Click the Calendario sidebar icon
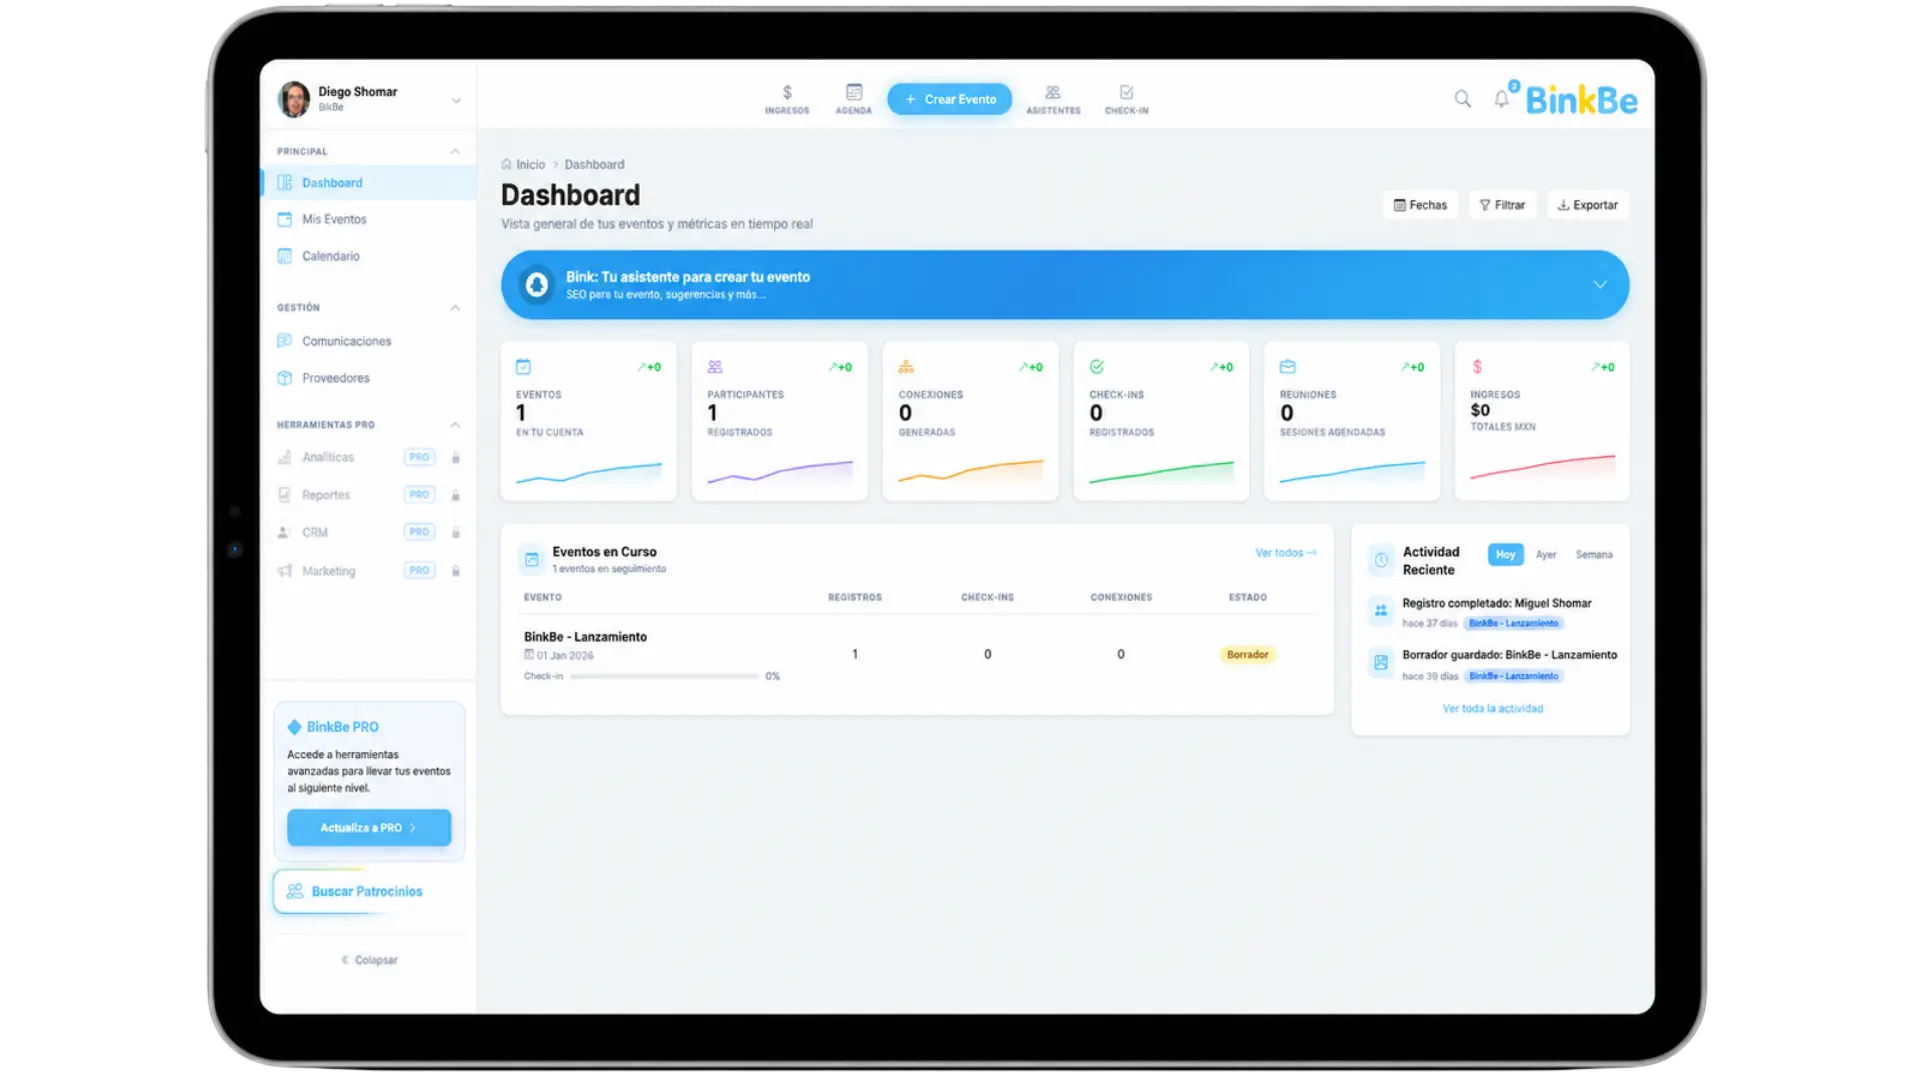This screenshot has height=1080, width=1920. [x=285, y=256]
